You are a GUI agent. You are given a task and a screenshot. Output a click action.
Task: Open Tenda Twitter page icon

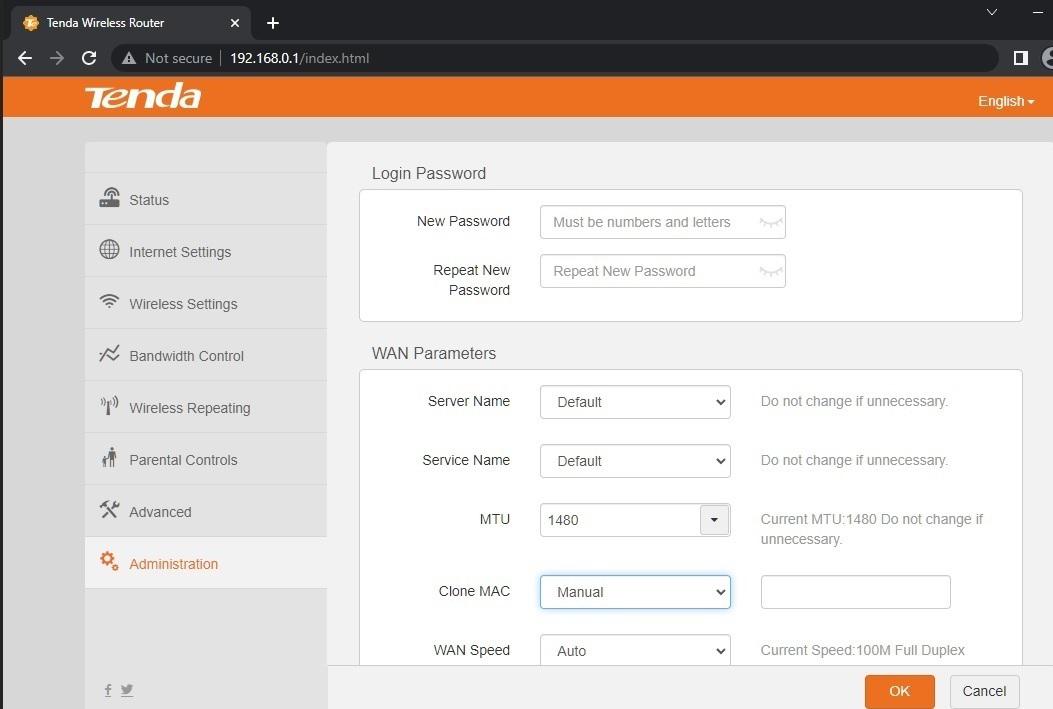[127, 690]
